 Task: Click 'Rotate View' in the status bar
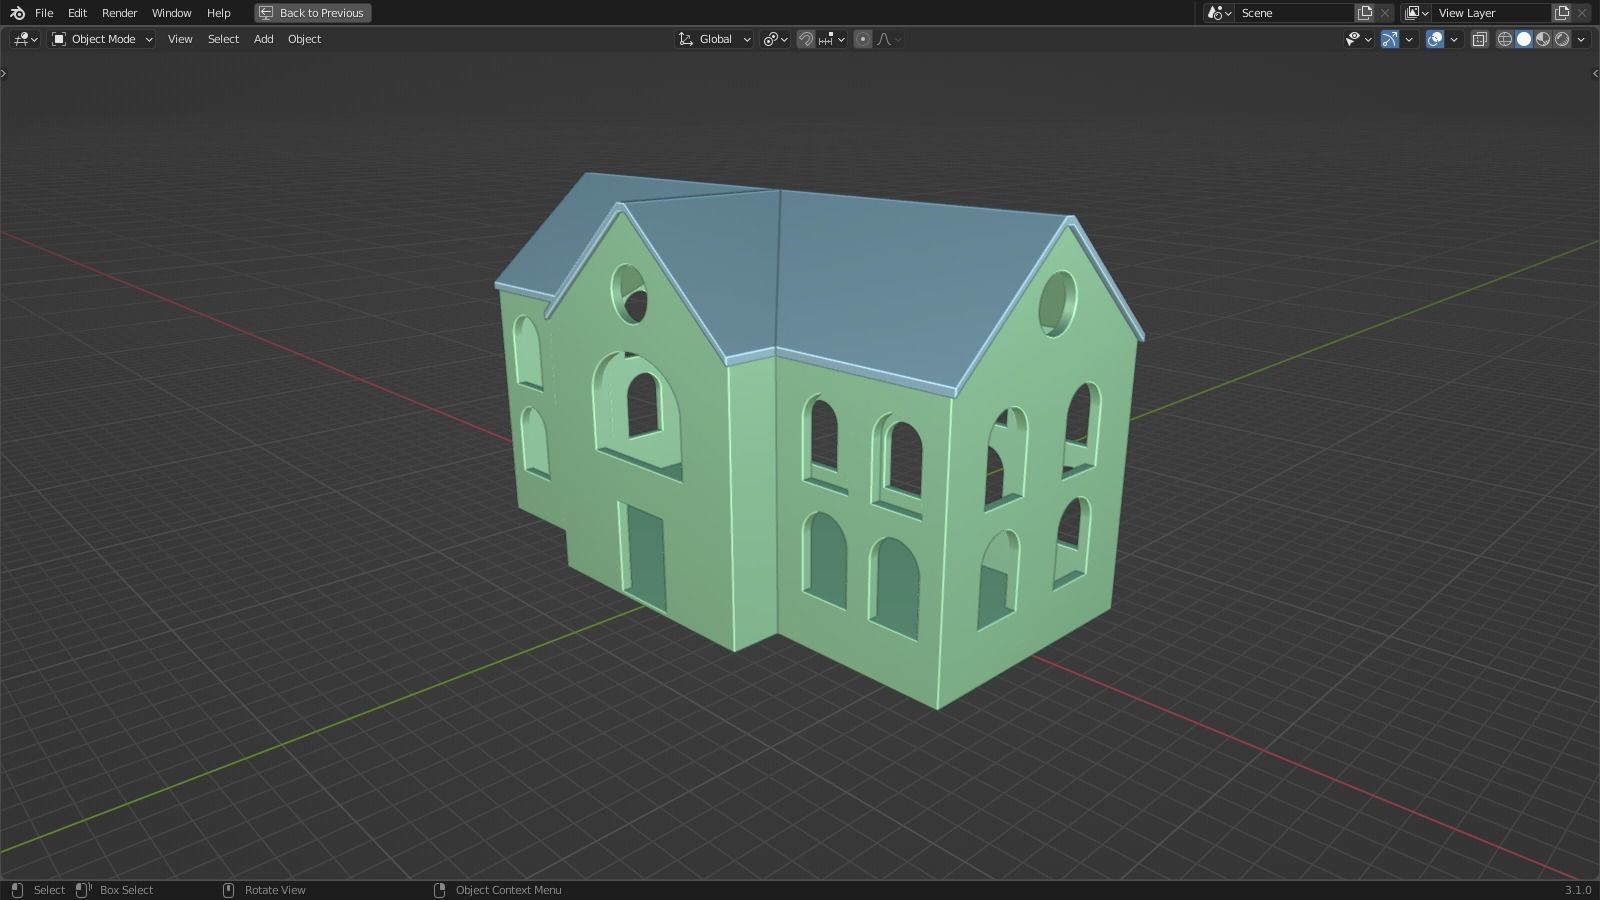(x=275, y=890)
